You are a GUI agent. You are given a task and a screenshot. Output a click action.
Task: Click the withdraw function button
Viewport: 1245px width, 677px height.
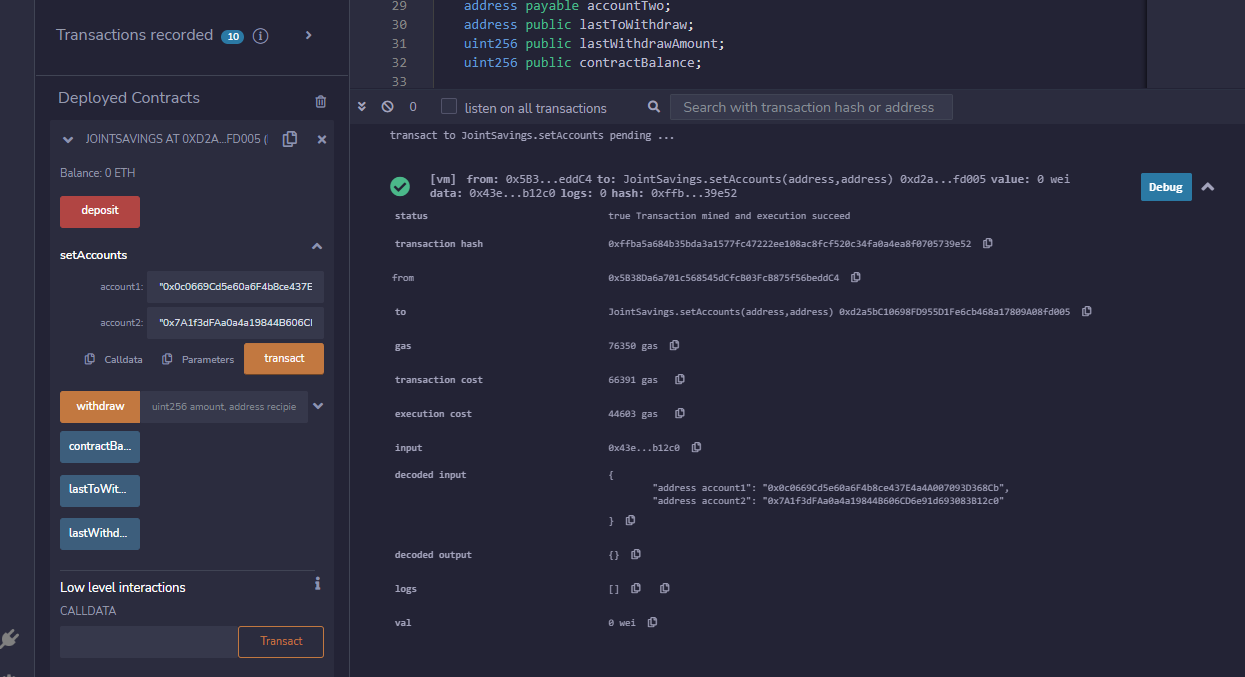point(100,406)
